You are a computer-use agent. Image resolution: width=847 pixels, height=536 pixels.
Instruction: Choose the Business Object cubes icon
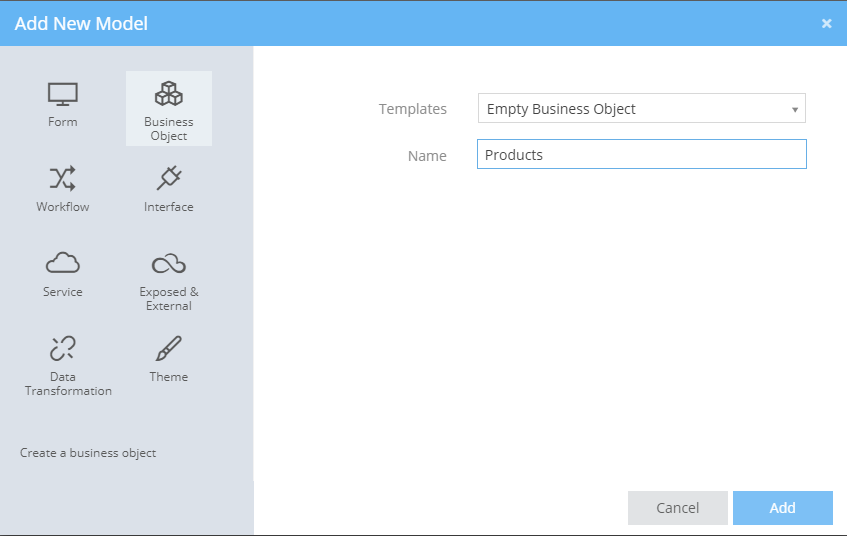(x=168, y=95)
